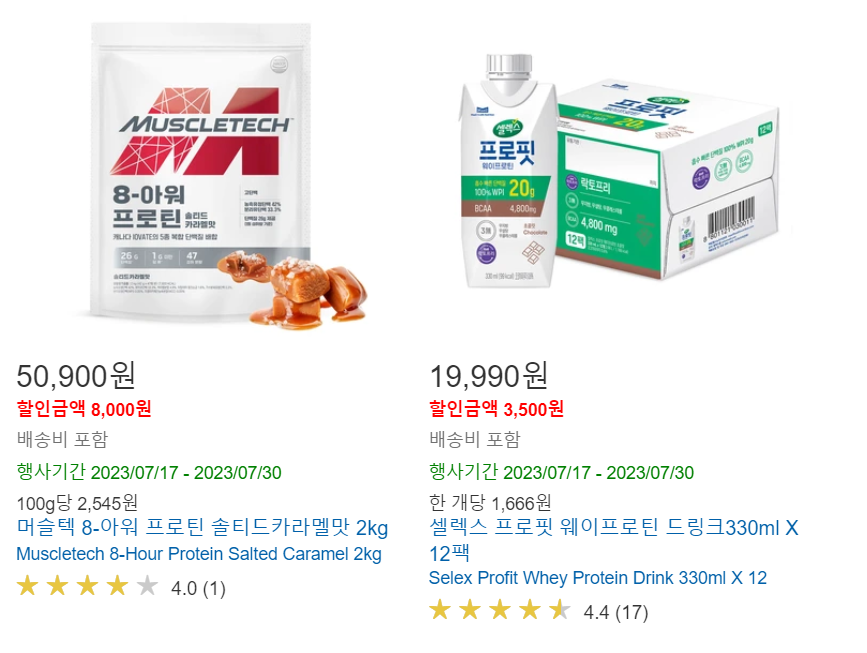Screen dimensions: 867x653
Task: Click the fourth star of Muscletech rating
Action: [x=117, y=586]
